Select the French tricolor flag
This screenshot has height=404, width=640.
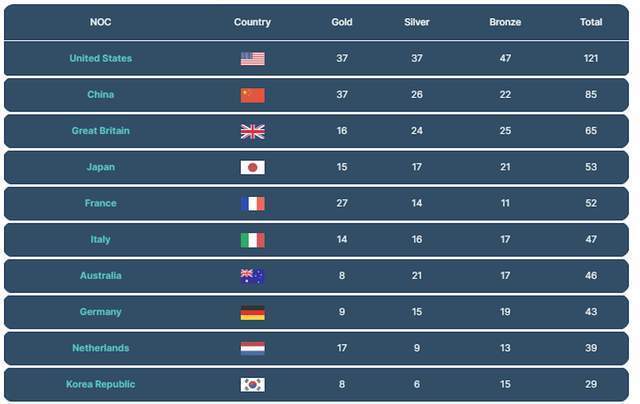(253, 204)
